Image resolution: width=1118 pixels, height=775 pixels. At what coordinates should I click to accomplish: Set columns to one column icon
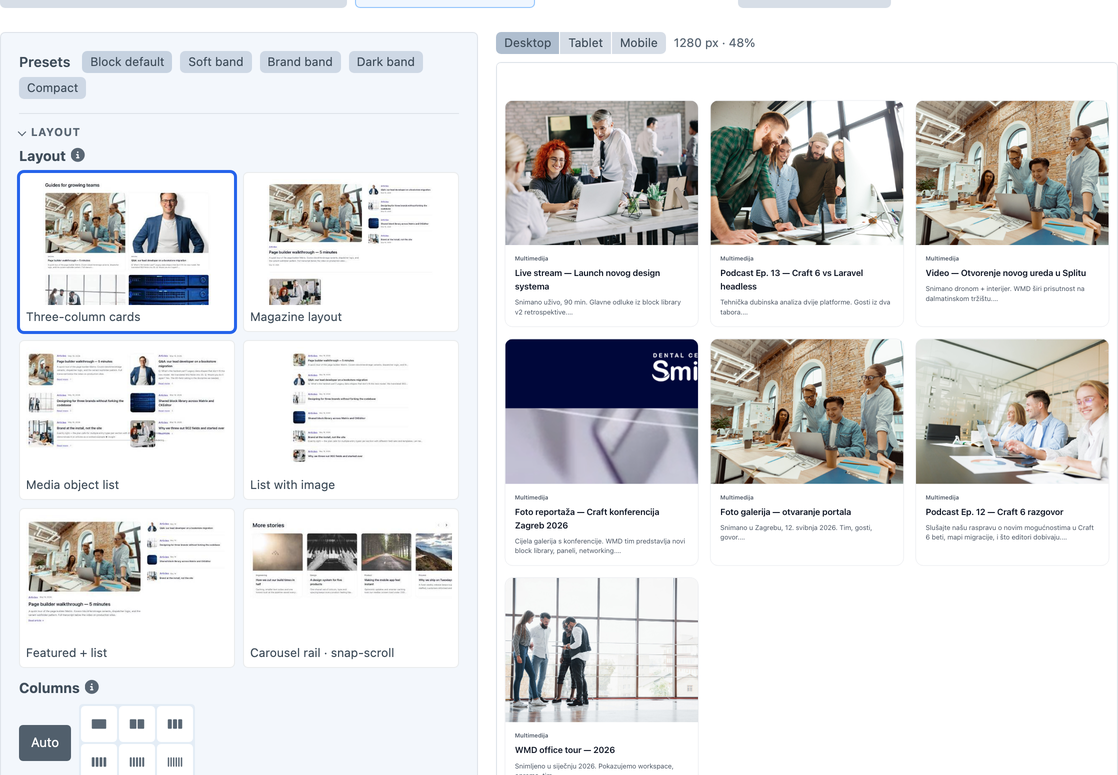pos(99,724)
